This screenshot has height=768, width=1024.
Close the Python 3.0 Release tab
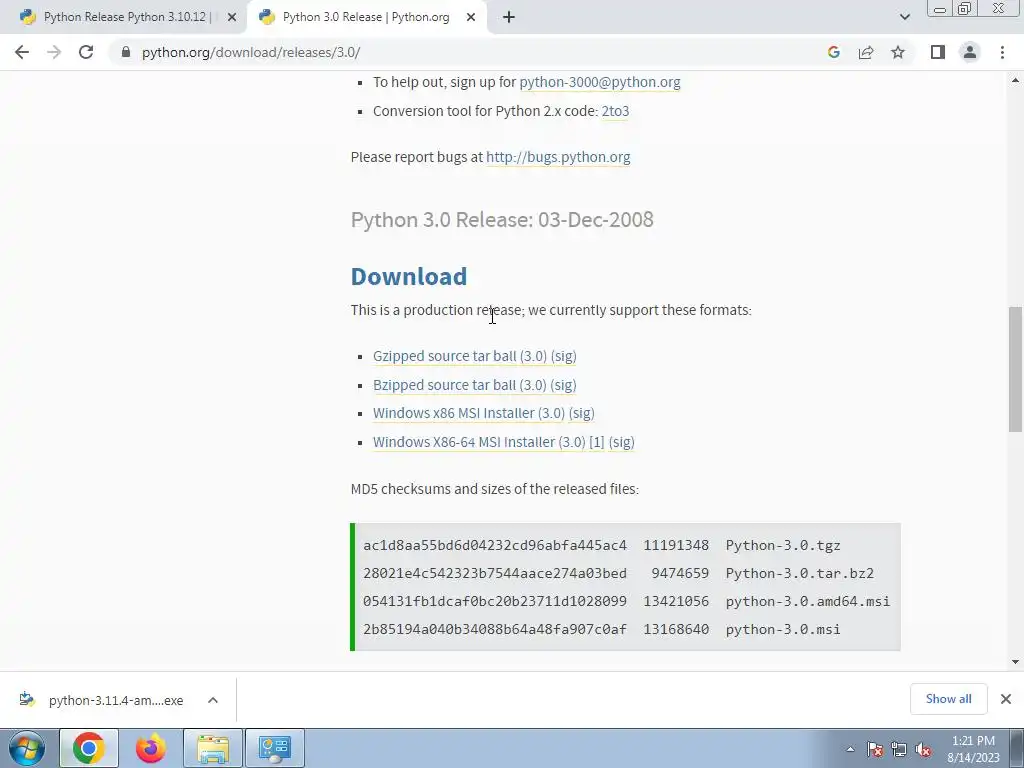(471, 18)
